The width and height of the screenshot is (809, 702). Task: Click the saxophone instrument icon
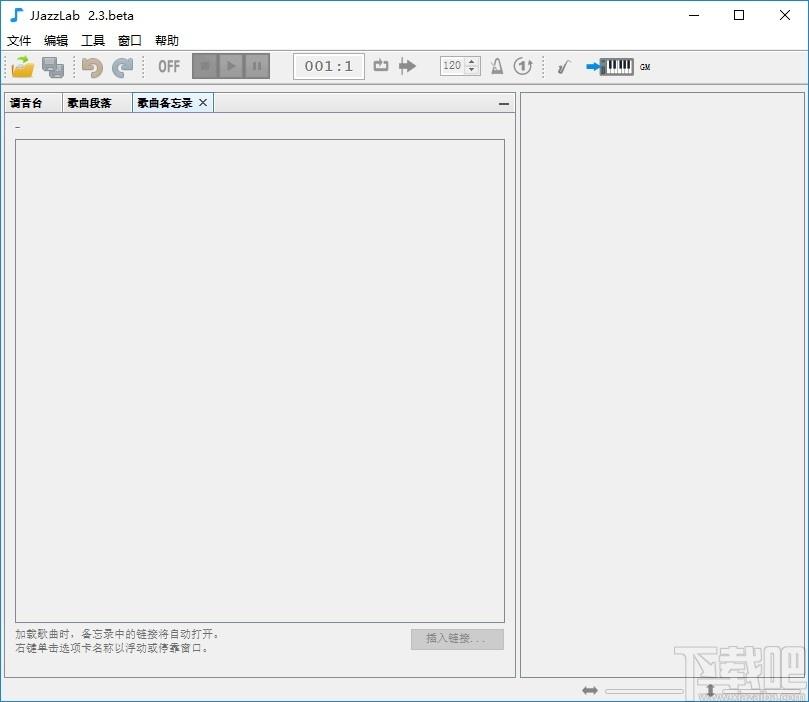point(563,67)
